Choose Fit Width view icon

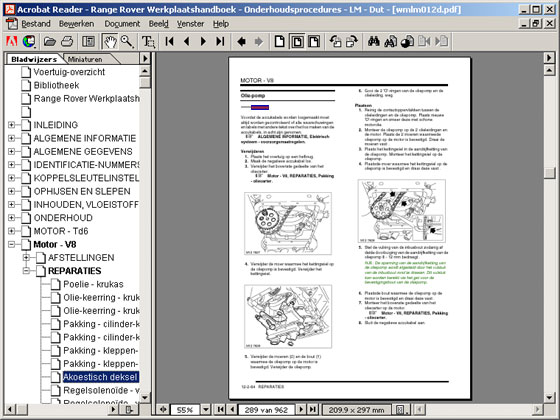tap(314, 41)
